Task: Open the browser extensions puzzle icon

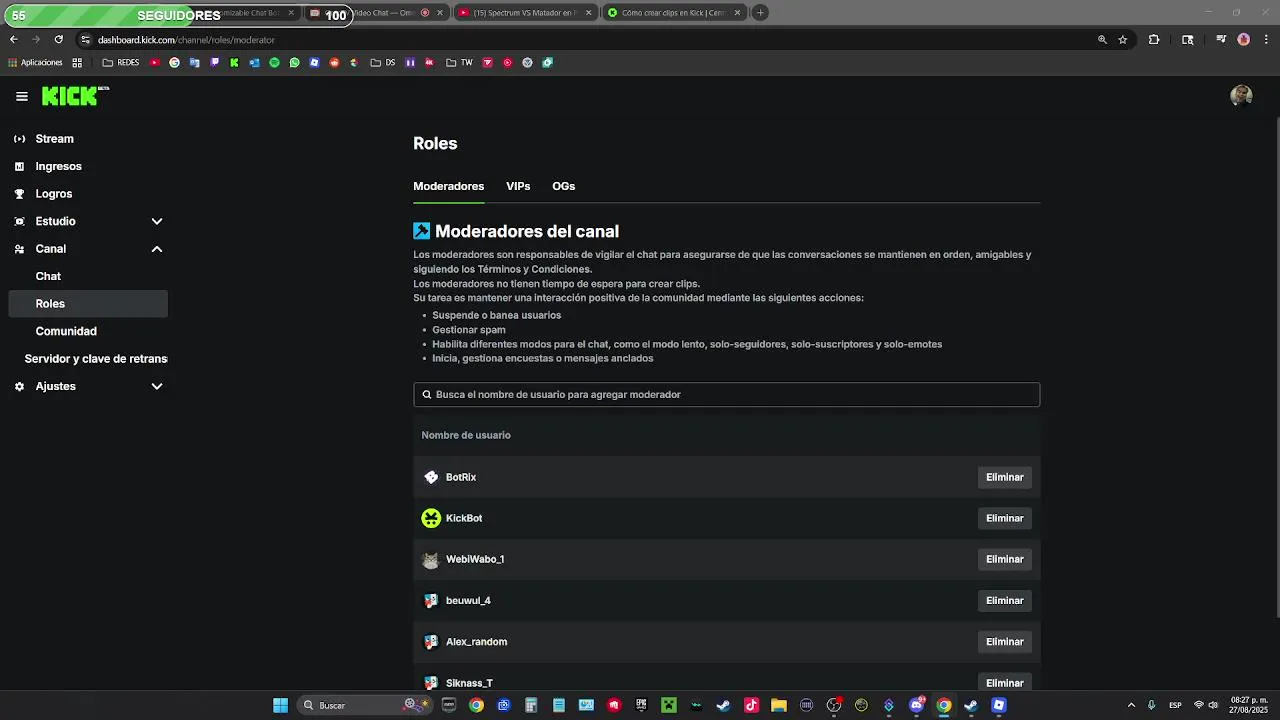Action: click(x=1154, y=40)
